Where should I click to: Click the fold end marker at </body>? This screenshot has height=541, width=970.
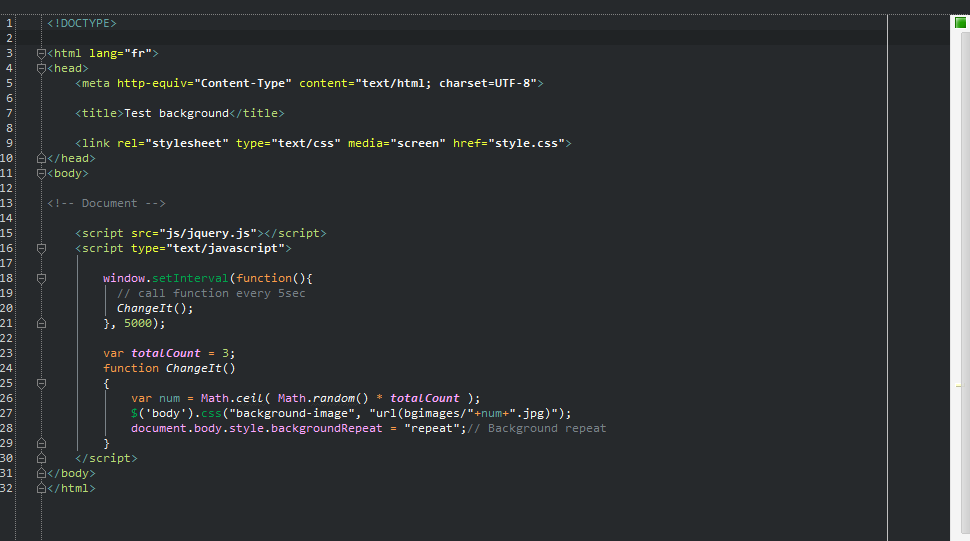(x=41, y=473)
